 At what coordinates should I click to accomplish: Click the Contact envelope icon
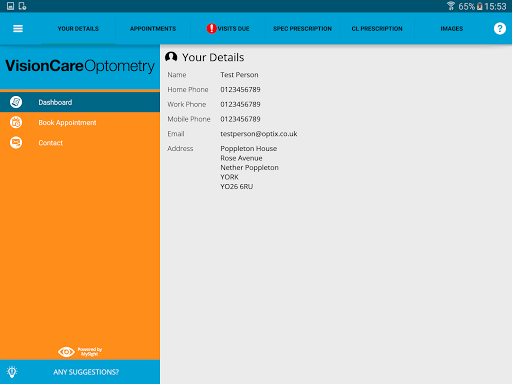pos(16,143)
